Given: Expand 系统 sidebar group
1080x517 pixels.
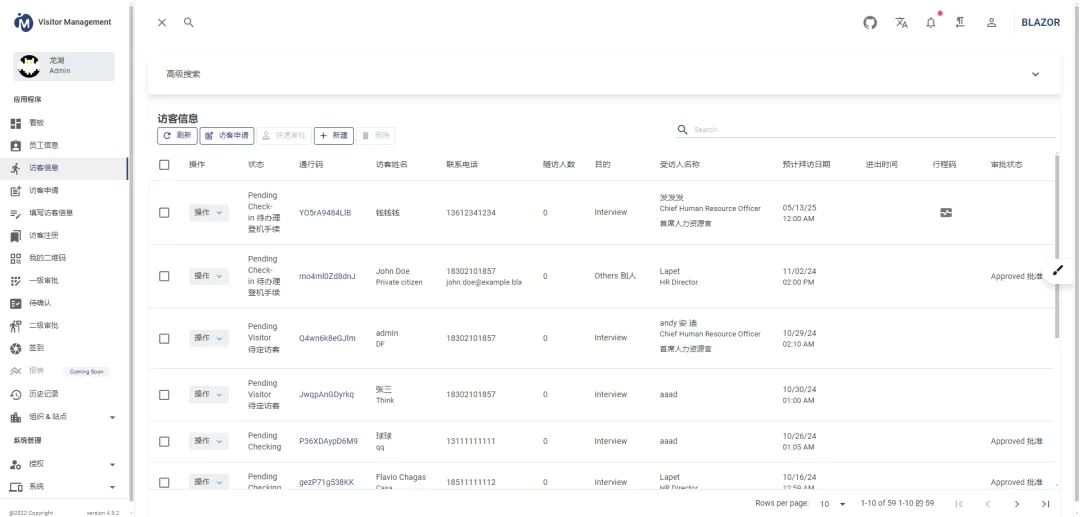Looking at the screenshot, I should 64,487.
